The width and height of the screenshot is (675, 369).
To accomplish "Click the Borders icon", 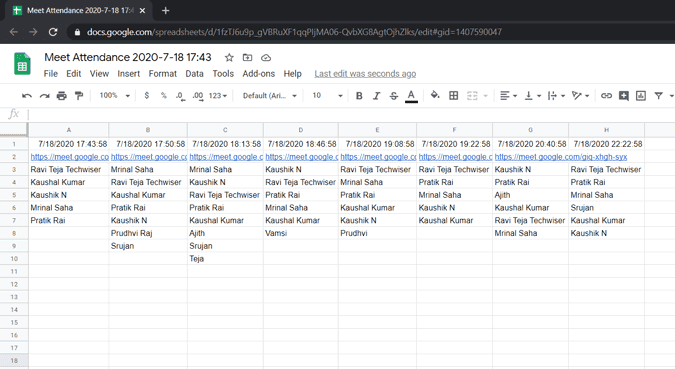I will (453, 96).
